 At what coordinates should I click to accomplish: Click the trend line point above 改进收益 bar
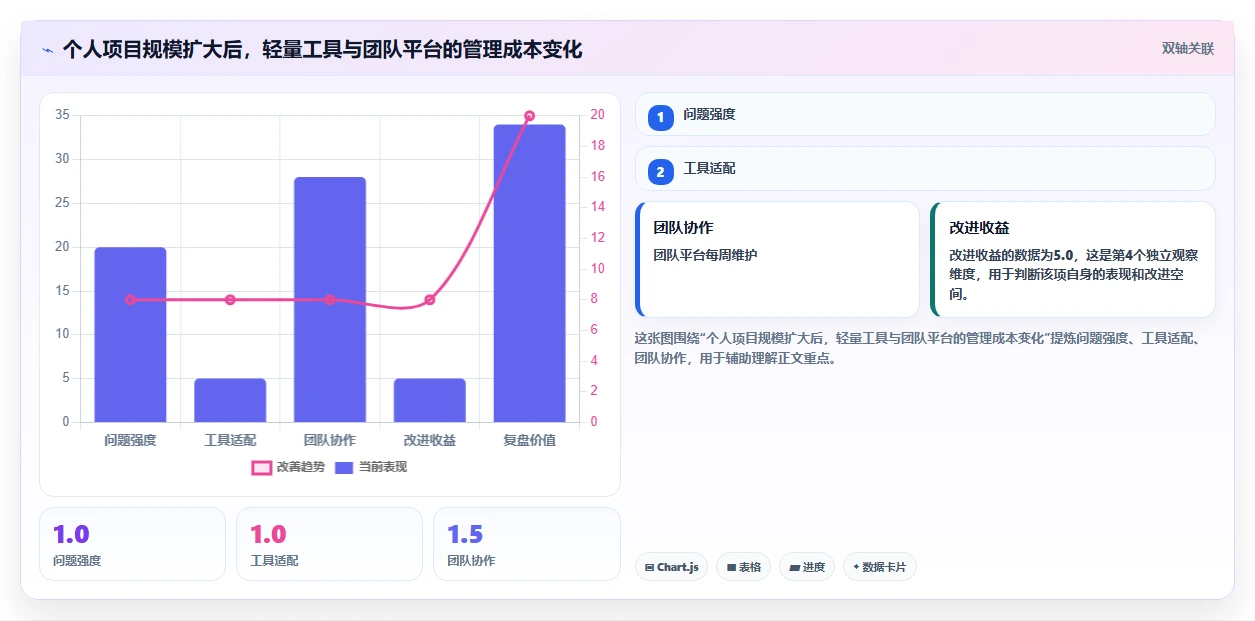(430, 300)
